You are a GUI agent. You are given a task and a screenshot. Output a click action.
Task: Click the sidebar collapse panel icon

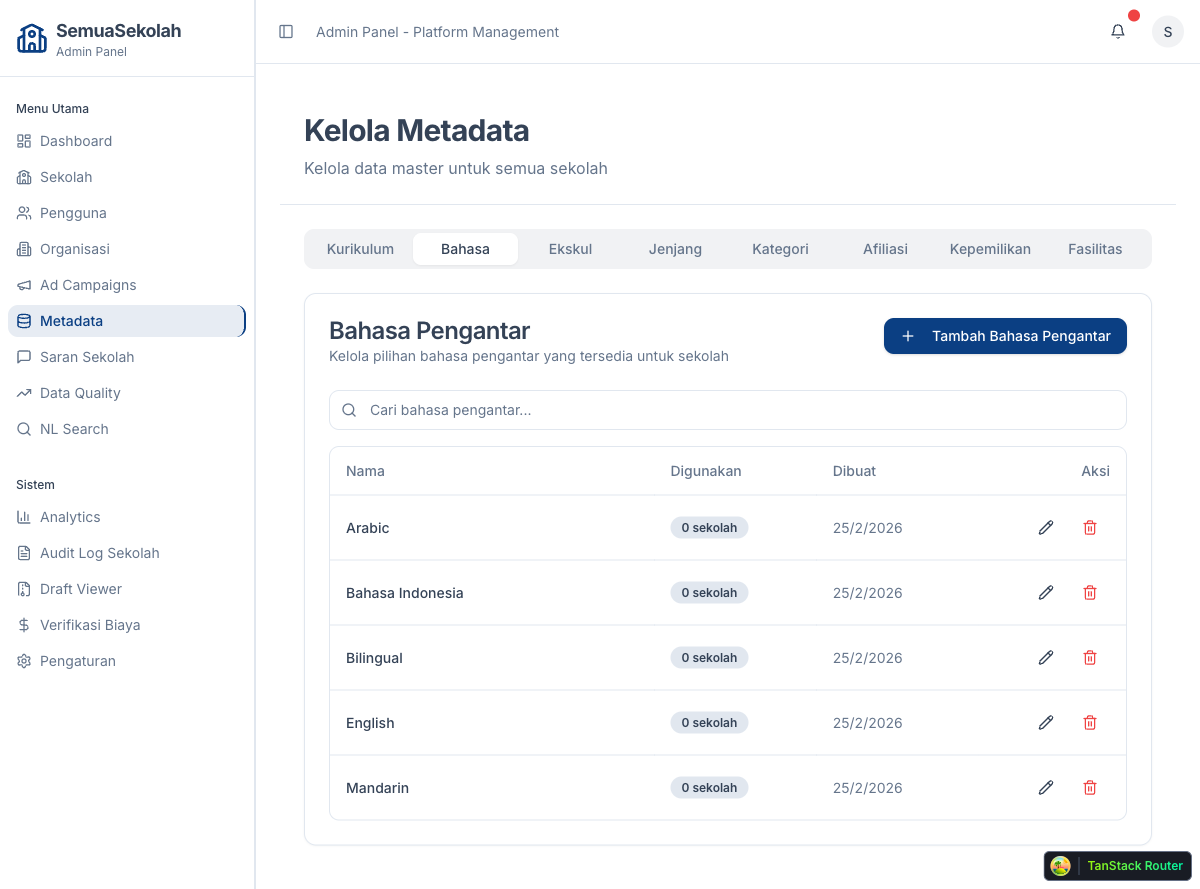tap(286, 31)
